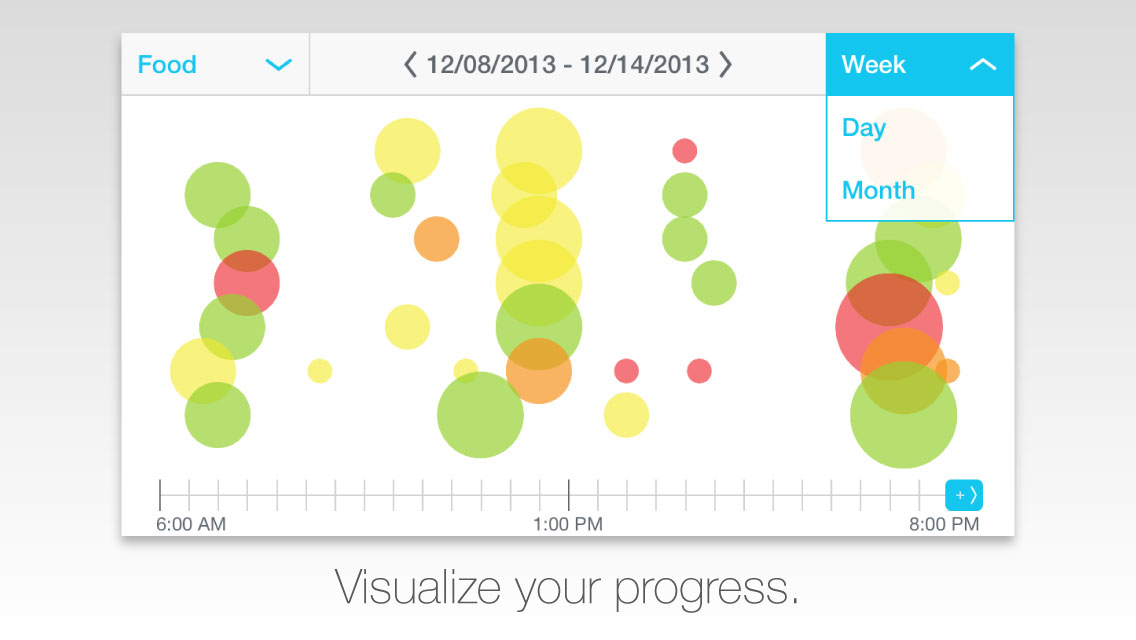Click the Week view dropdown header

tap(919, 65)
